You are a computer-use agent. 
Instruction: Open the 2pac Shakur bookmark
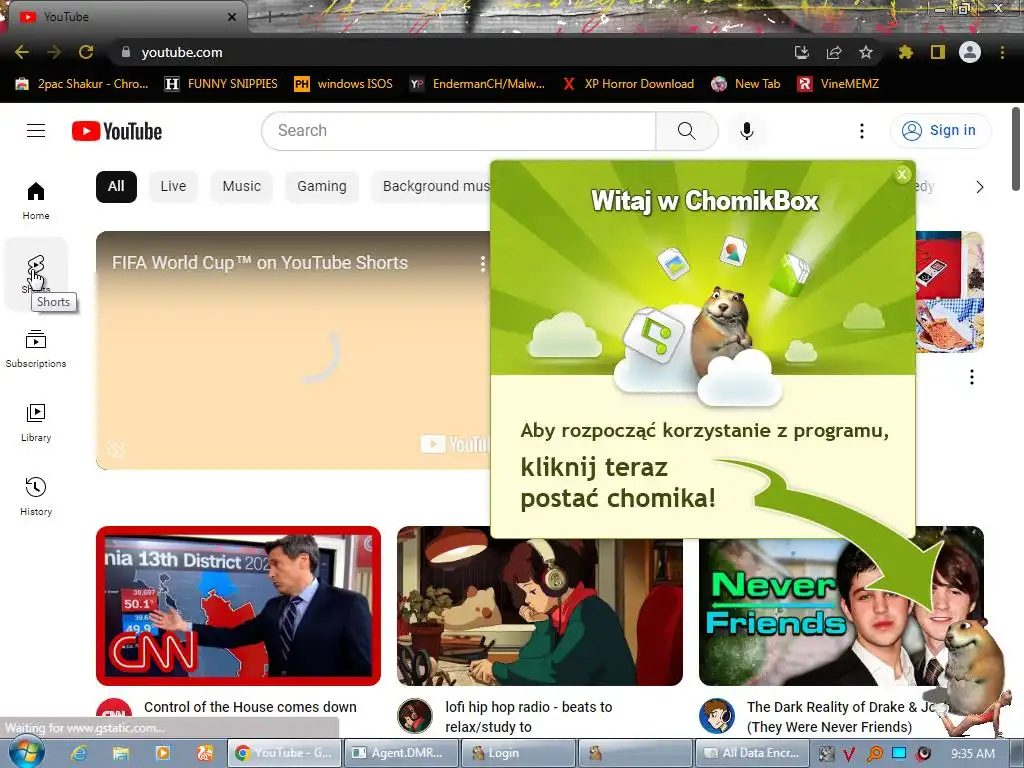(x=82, y=84)
